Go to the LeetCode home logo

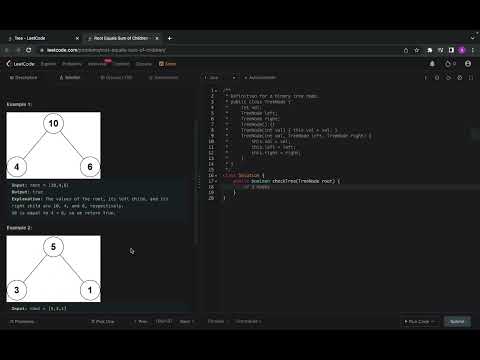[21, 64]
